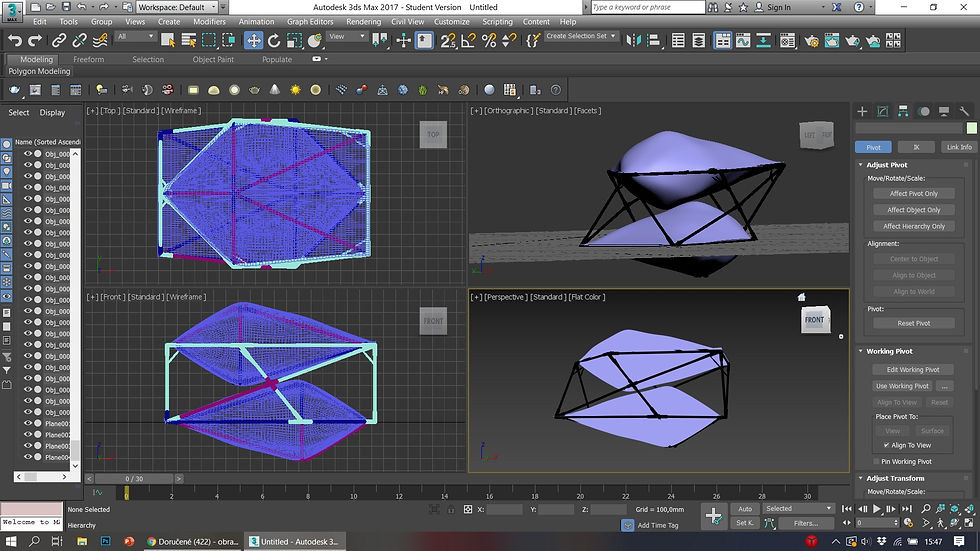Select the Move transform tool
This screenshot has width=980, height=551.
254,41
